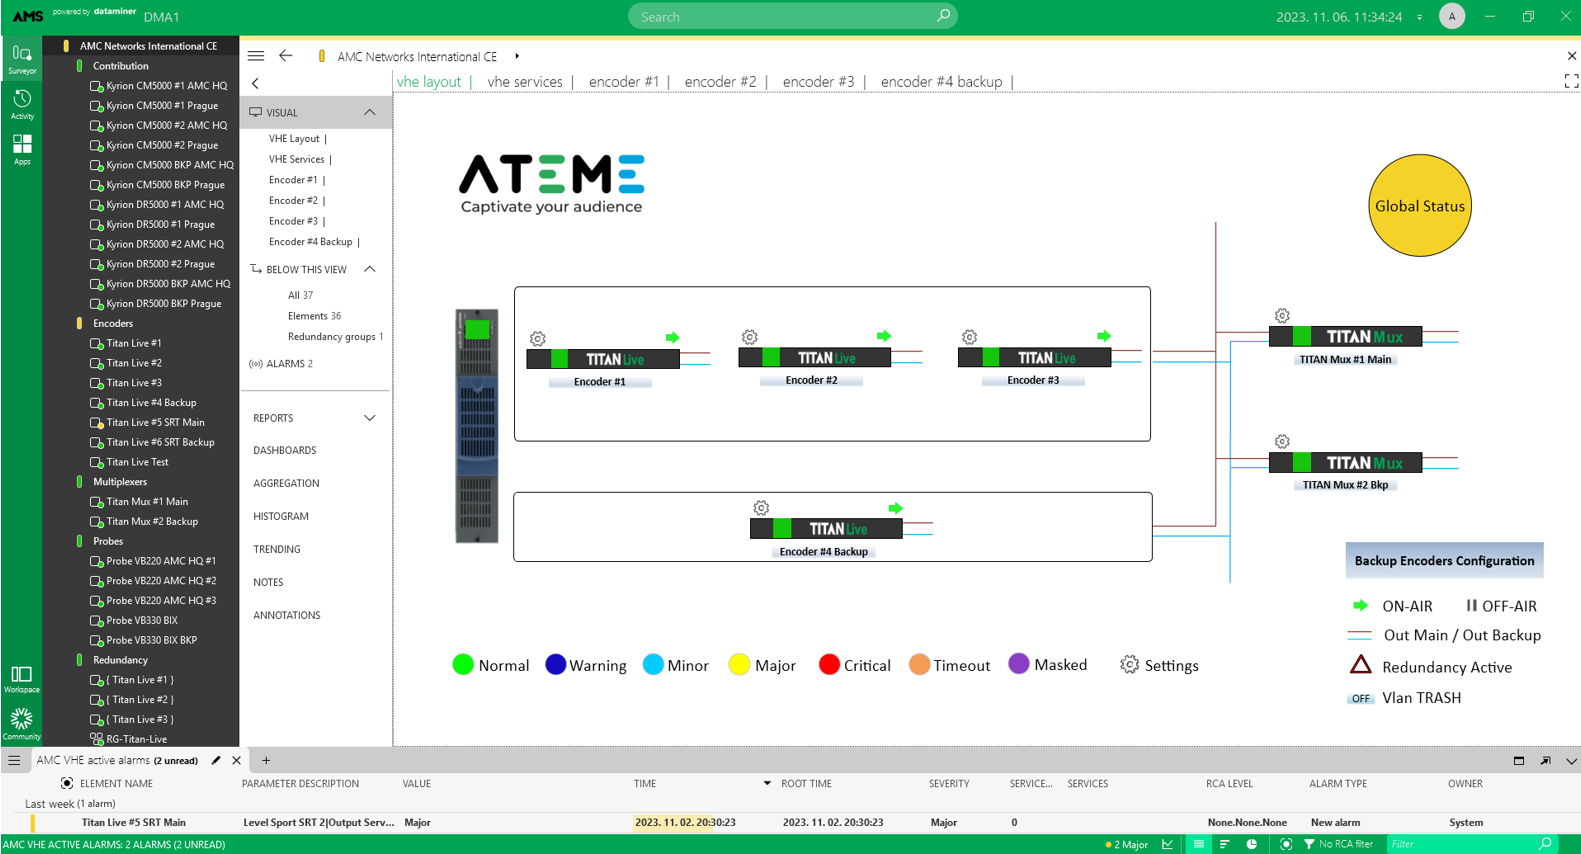Switch to the vhe services tab

pos(525,82)
